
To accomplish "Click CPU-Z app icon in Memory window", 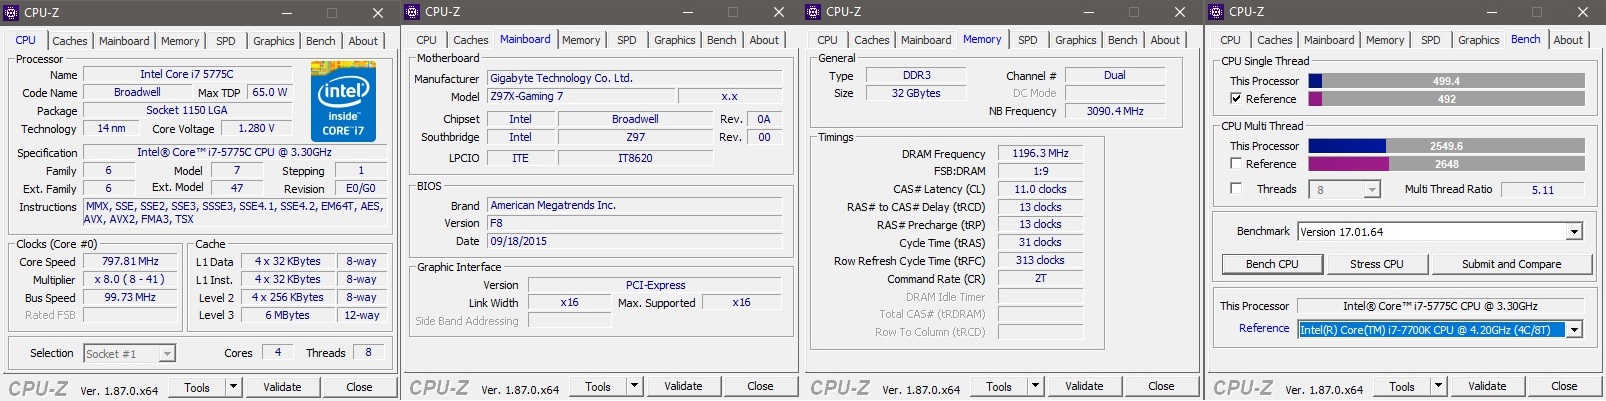I will coord(814,12).
